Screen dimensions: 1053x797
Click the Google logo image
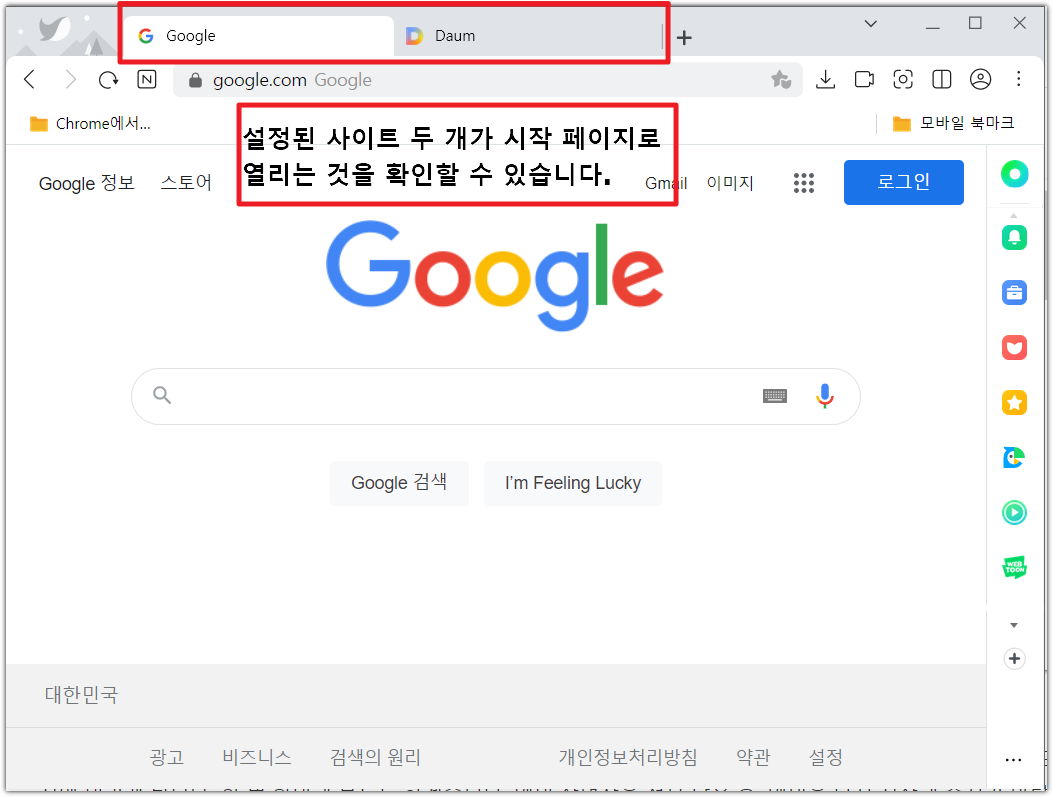[x=495, y=275]
